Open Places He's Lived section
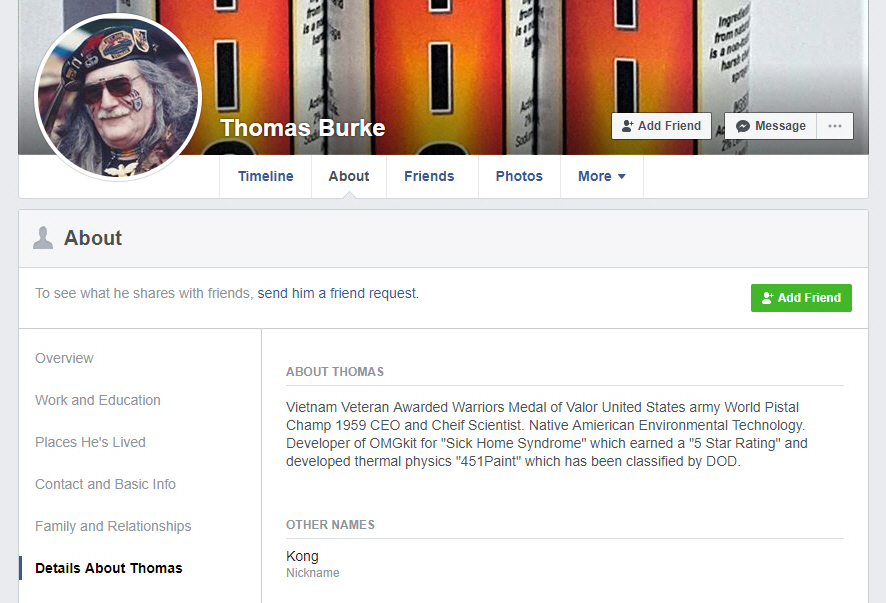886x603 pixels. 90,442
